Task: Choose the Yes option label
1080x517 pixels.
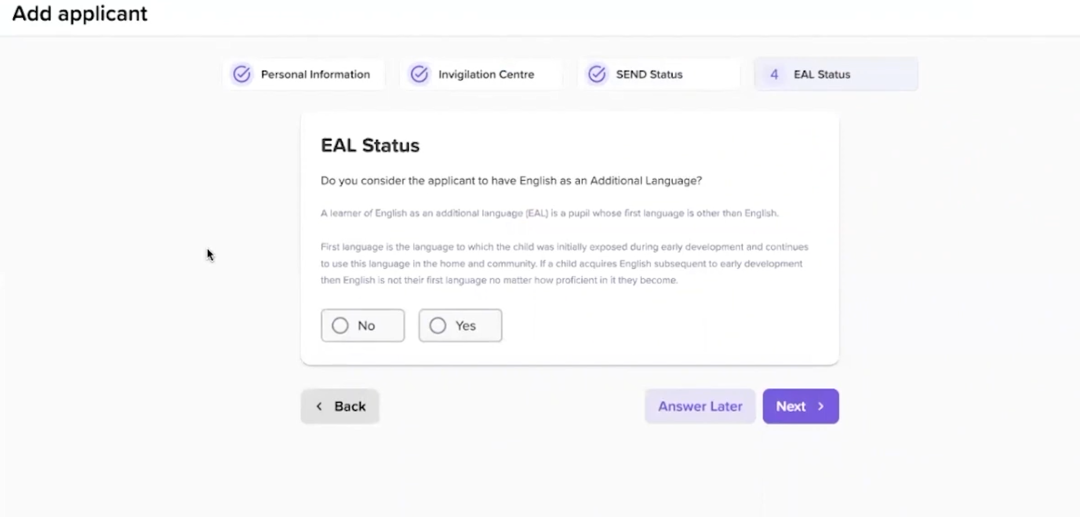Action: click(x=466, y=326)
